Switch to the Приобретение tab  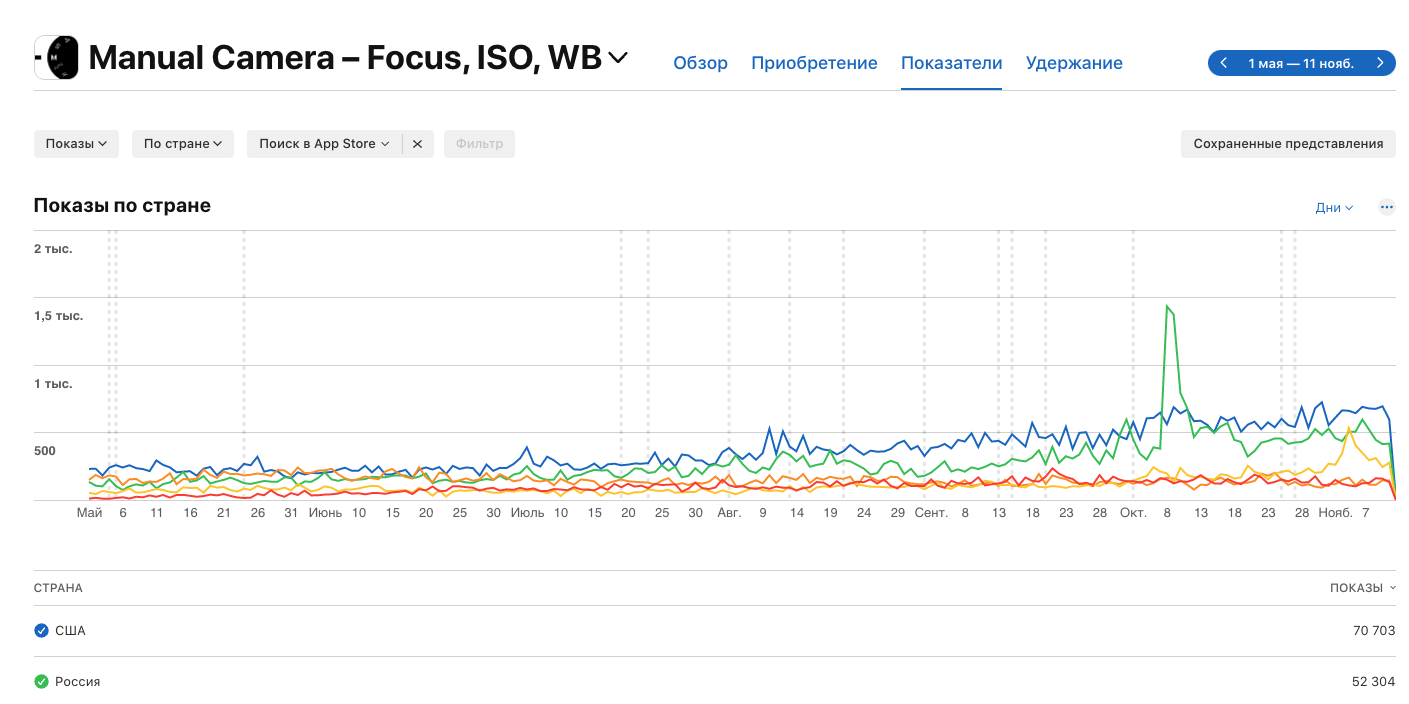(814, 63)
